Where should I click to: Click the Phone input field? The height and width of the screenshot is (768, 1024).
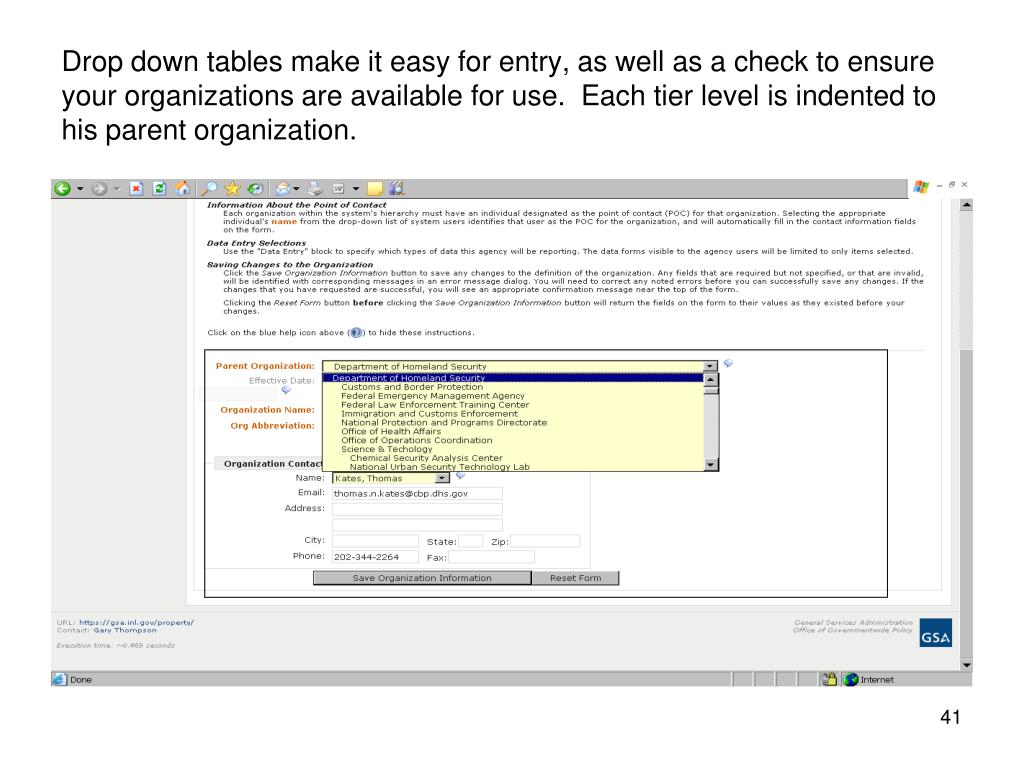point(376,557)
